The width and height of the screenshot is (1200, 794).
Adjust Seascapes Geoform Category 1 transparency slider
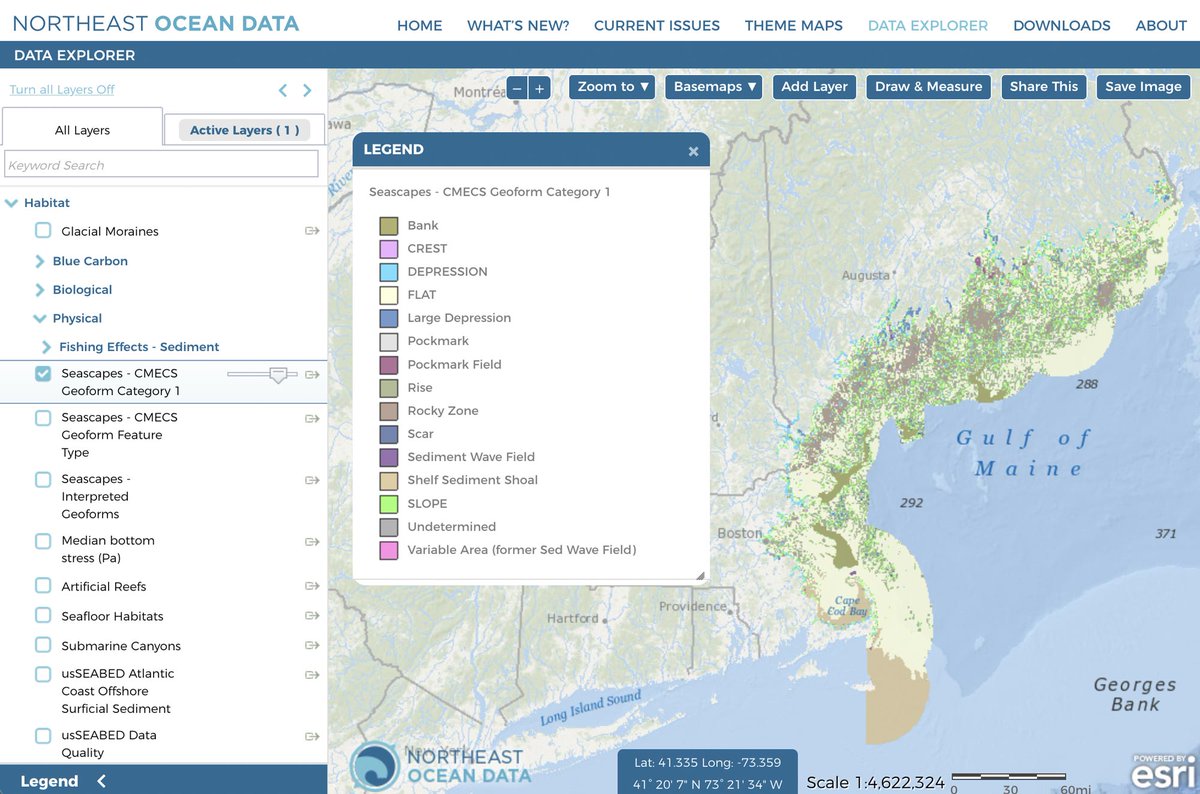[279, 374]
